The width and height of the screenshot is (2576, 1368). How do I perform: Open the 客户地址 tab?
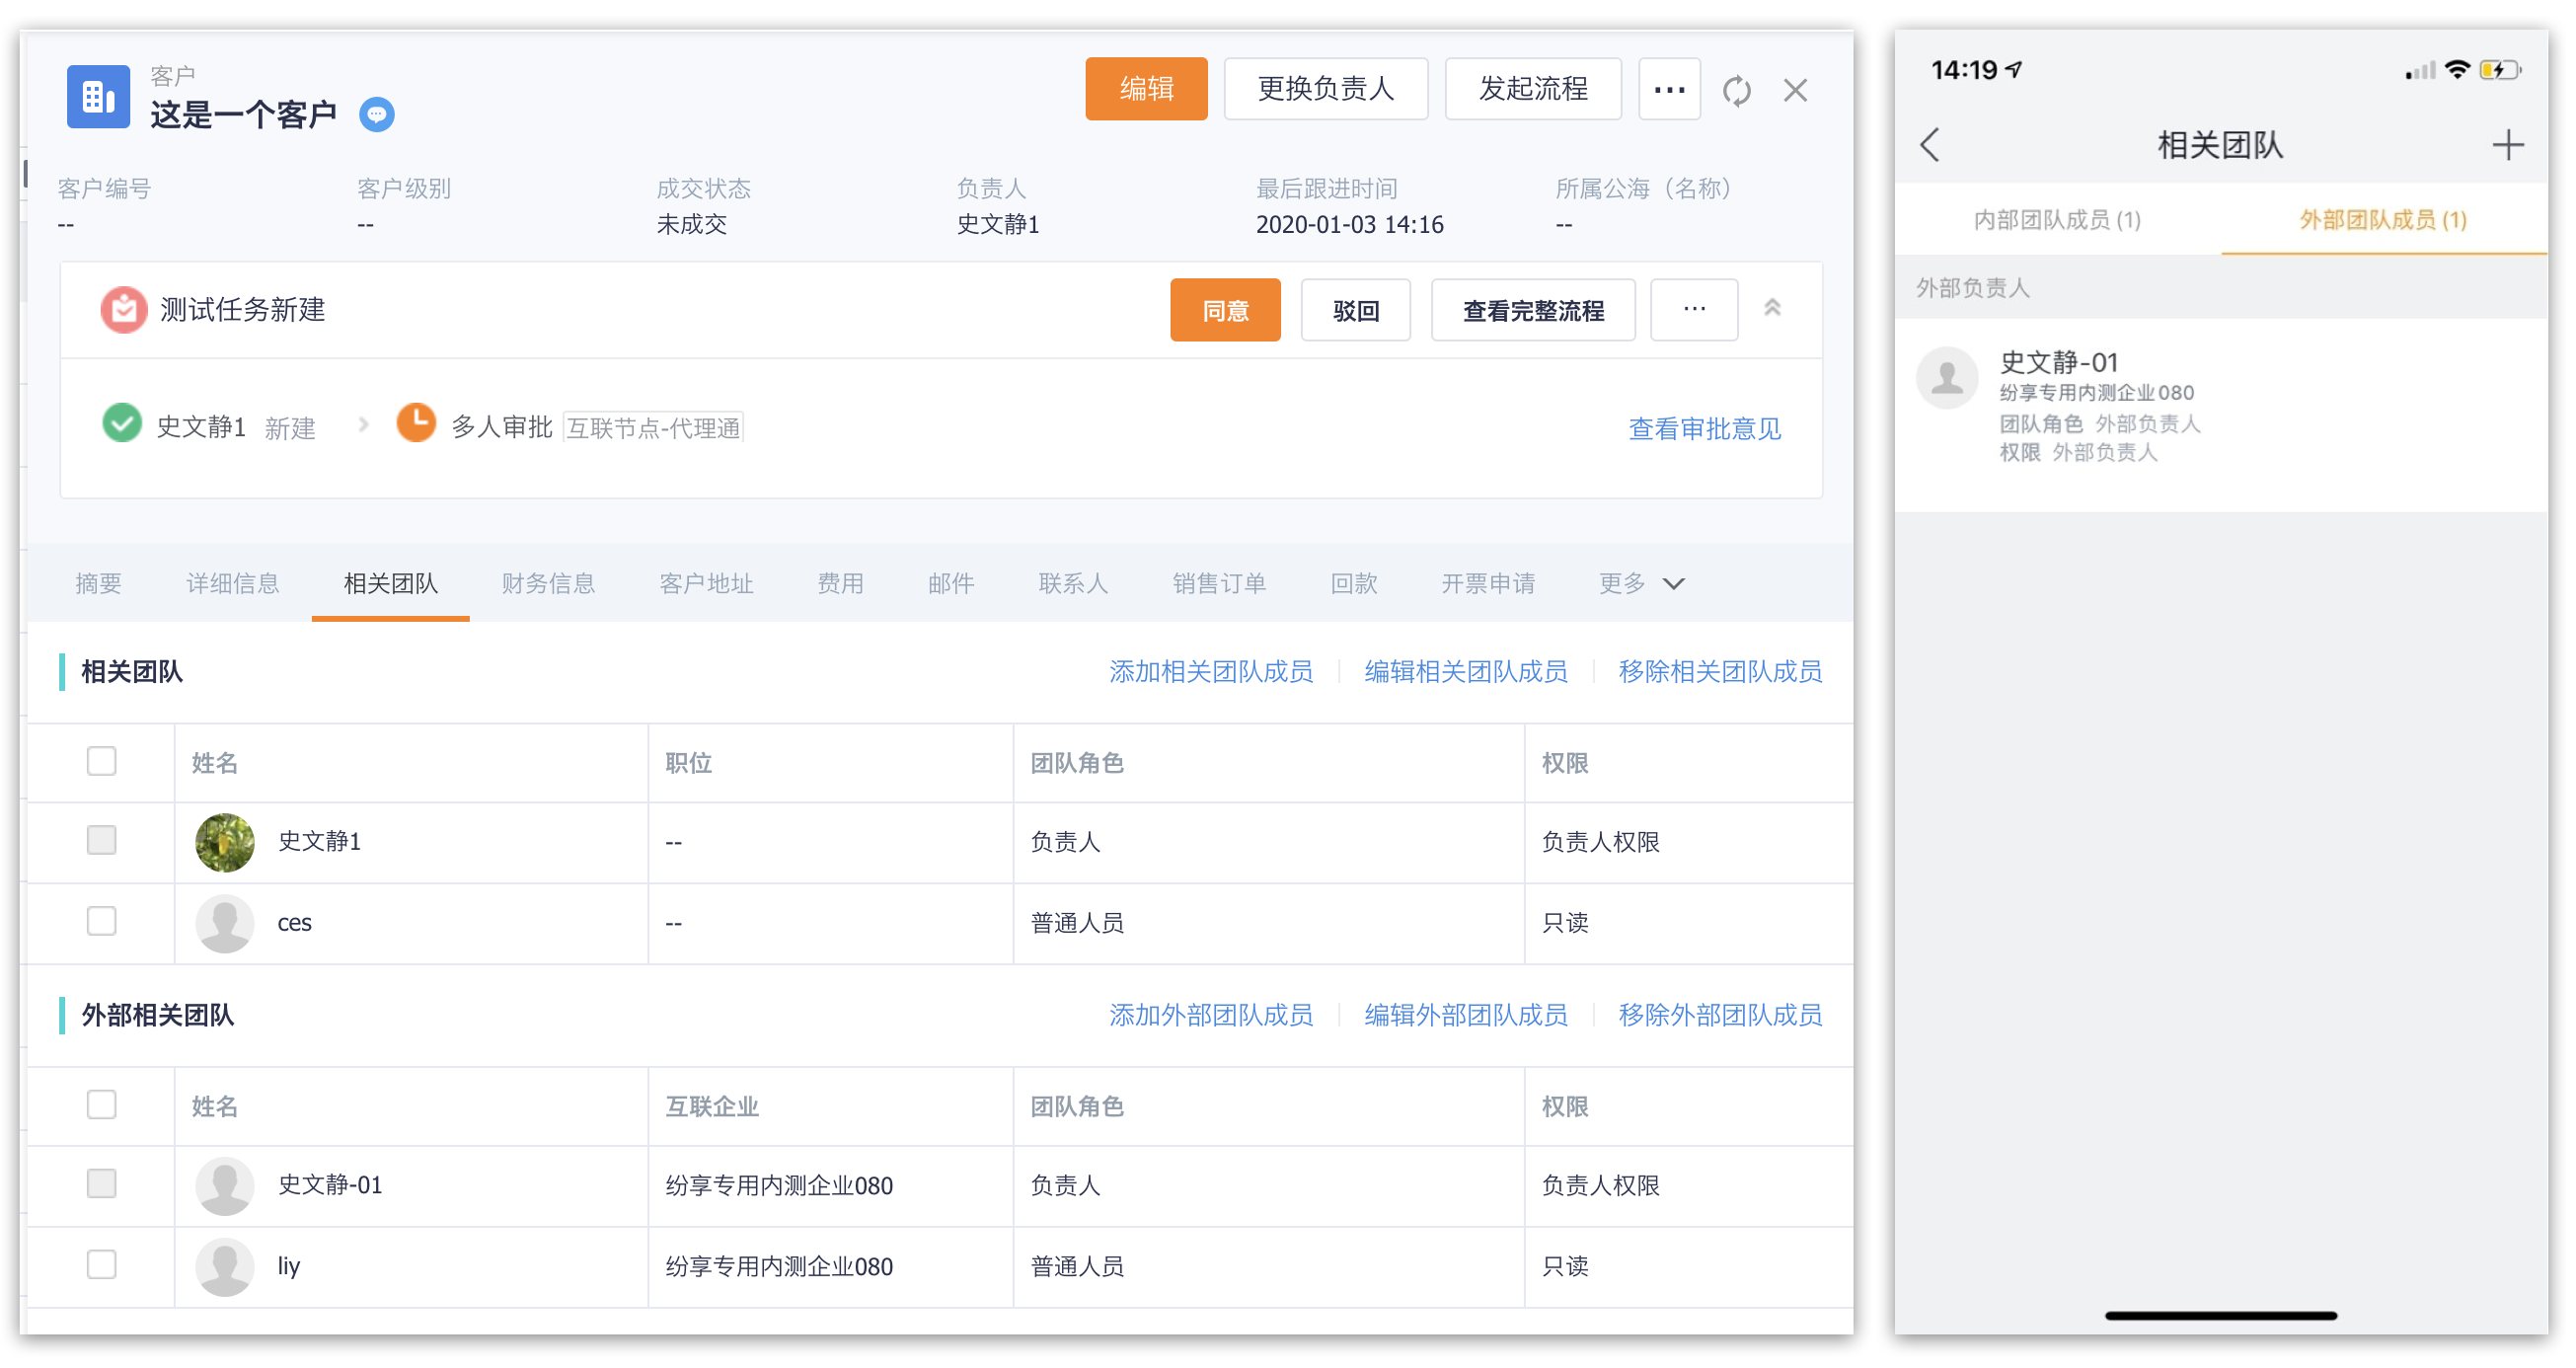[706, 584]
